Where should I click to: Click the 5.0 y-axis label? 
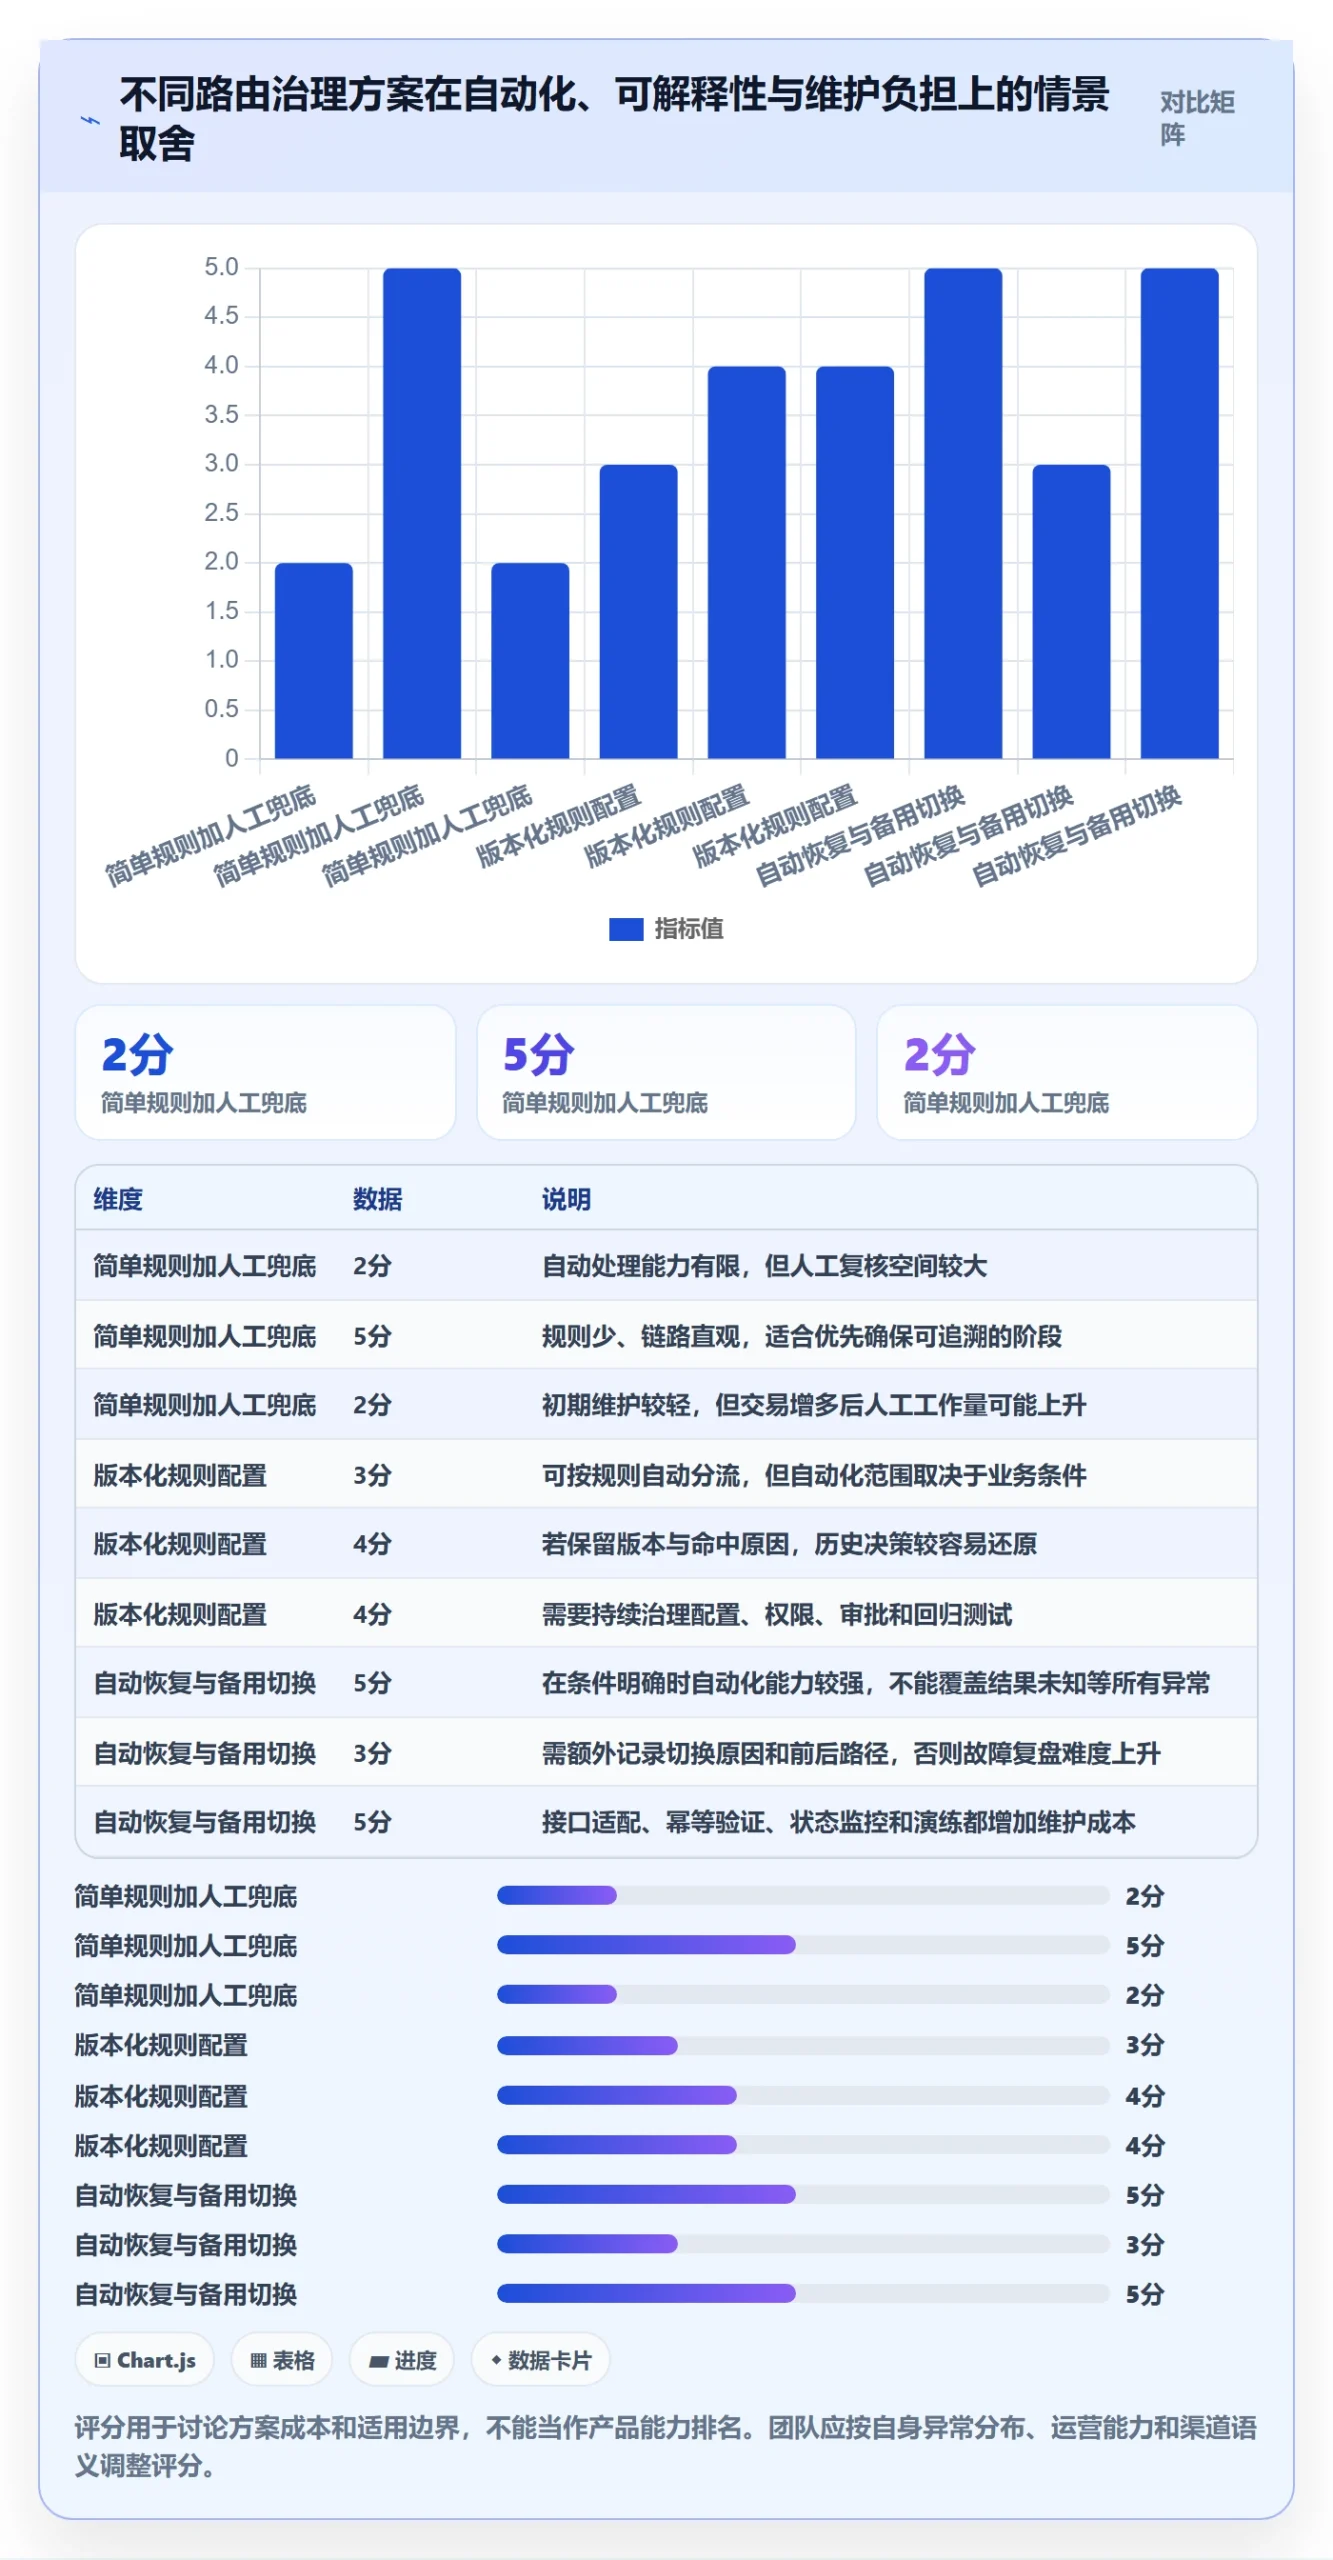tap(221, 267)
